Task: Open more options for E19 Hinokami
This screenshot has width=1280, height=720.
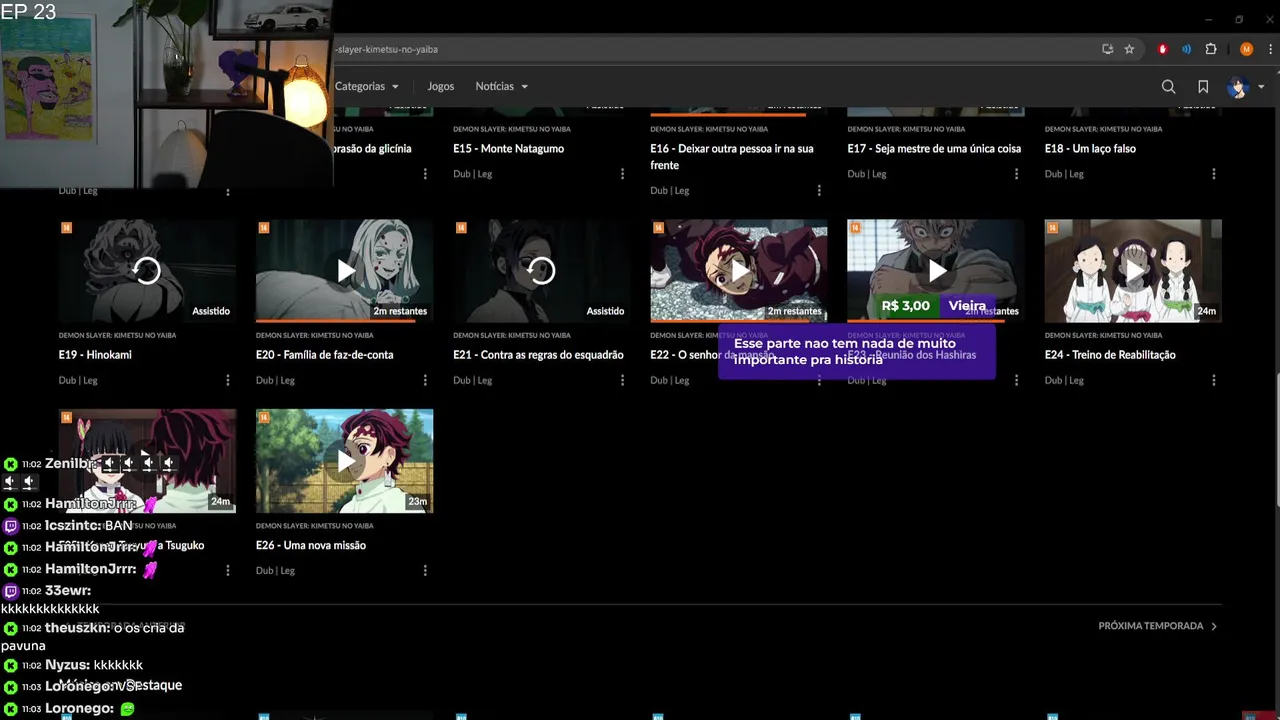Action: click(x=228, y=380)
